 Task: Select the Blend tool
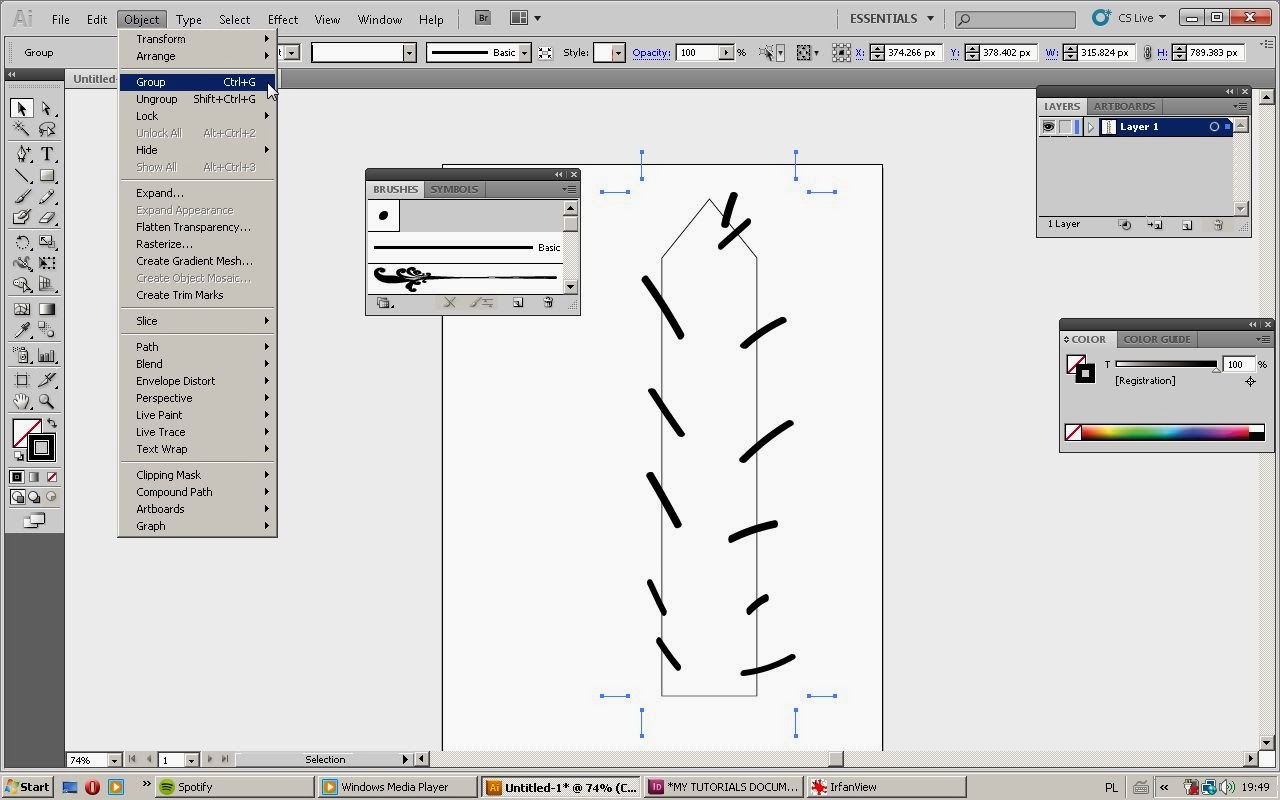[47, 330]
